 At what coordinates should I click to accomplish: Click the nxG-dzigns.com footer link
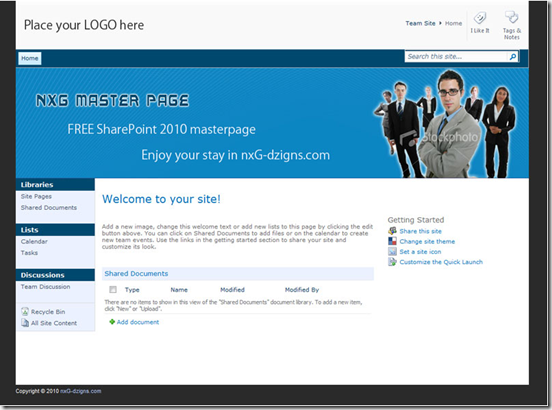[x=81, y=391]
